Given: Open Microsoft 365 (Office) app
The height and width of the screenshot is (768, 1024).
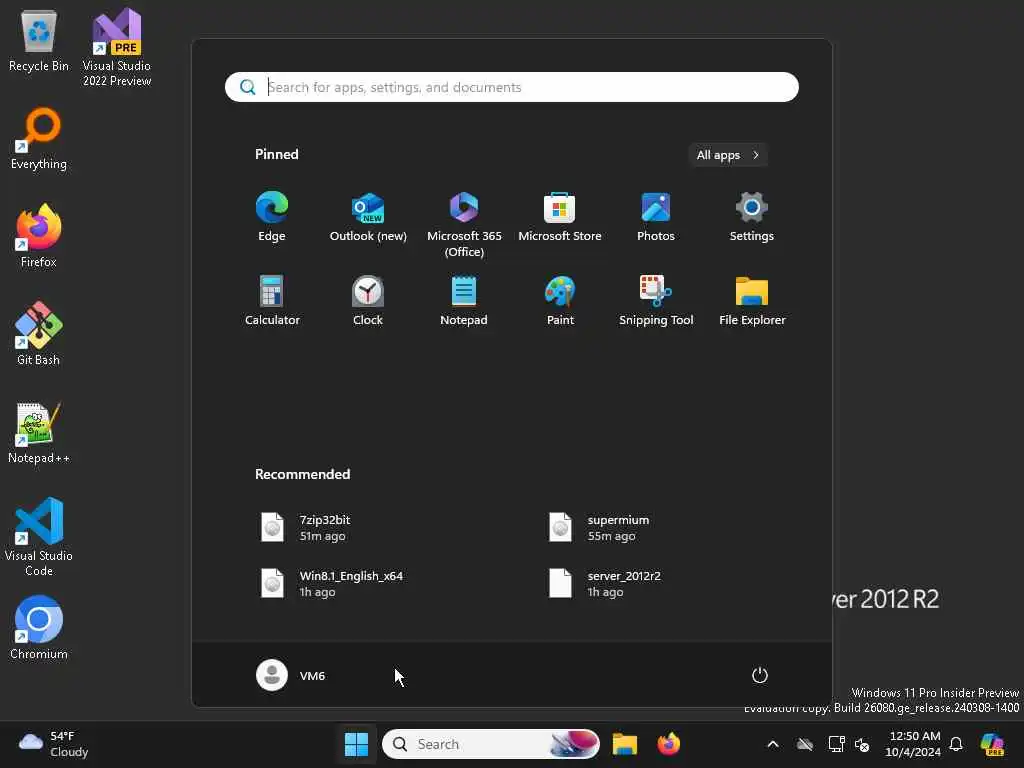Looking at the screenshot, I should 464,225.
